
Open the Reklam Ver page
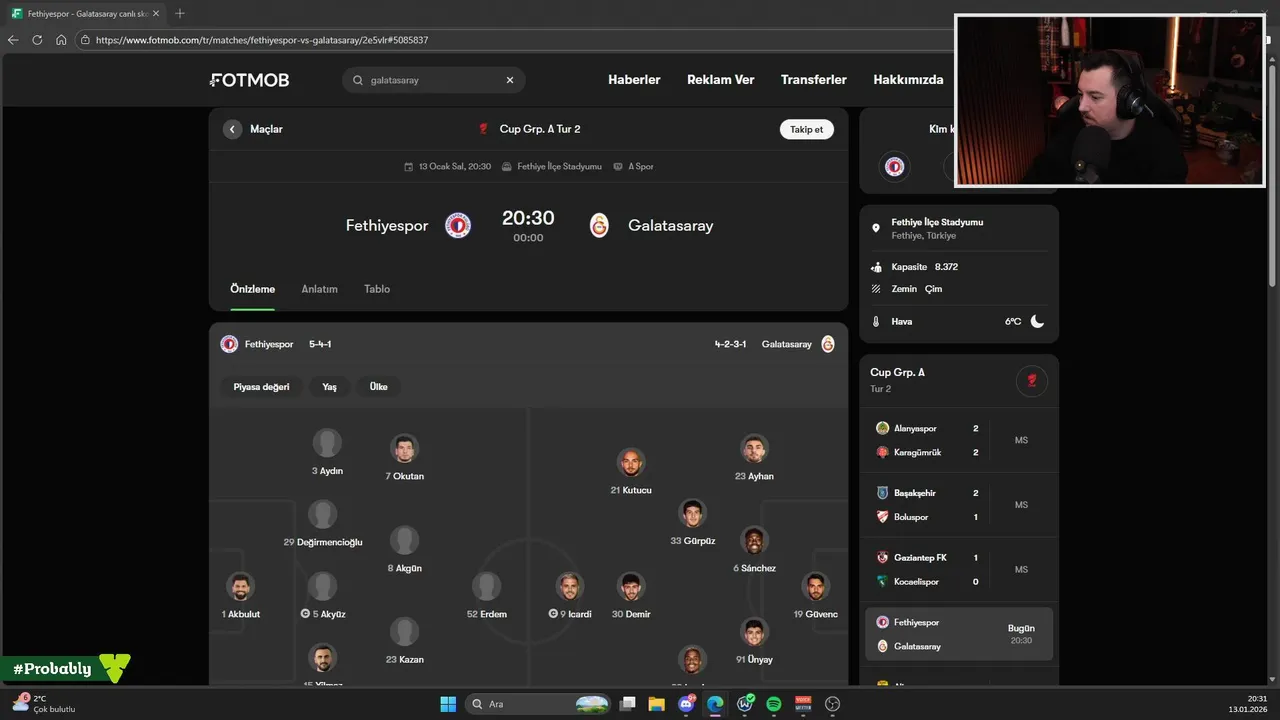click(x=720, y=80)
